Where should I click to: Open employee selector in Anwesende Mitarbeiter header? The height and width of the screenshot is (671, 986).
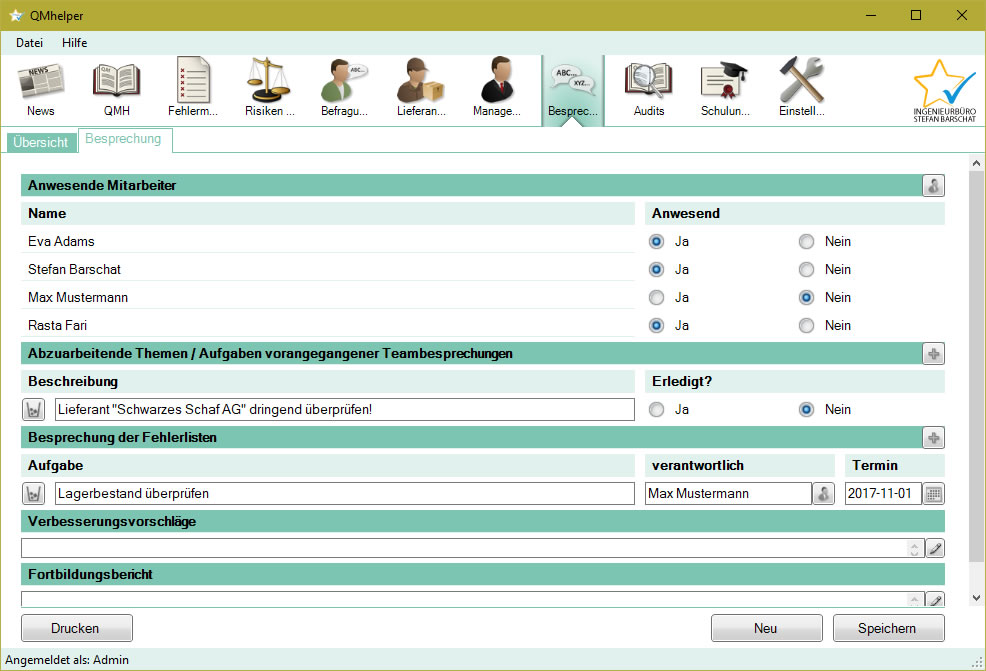[x=933, y=185]
